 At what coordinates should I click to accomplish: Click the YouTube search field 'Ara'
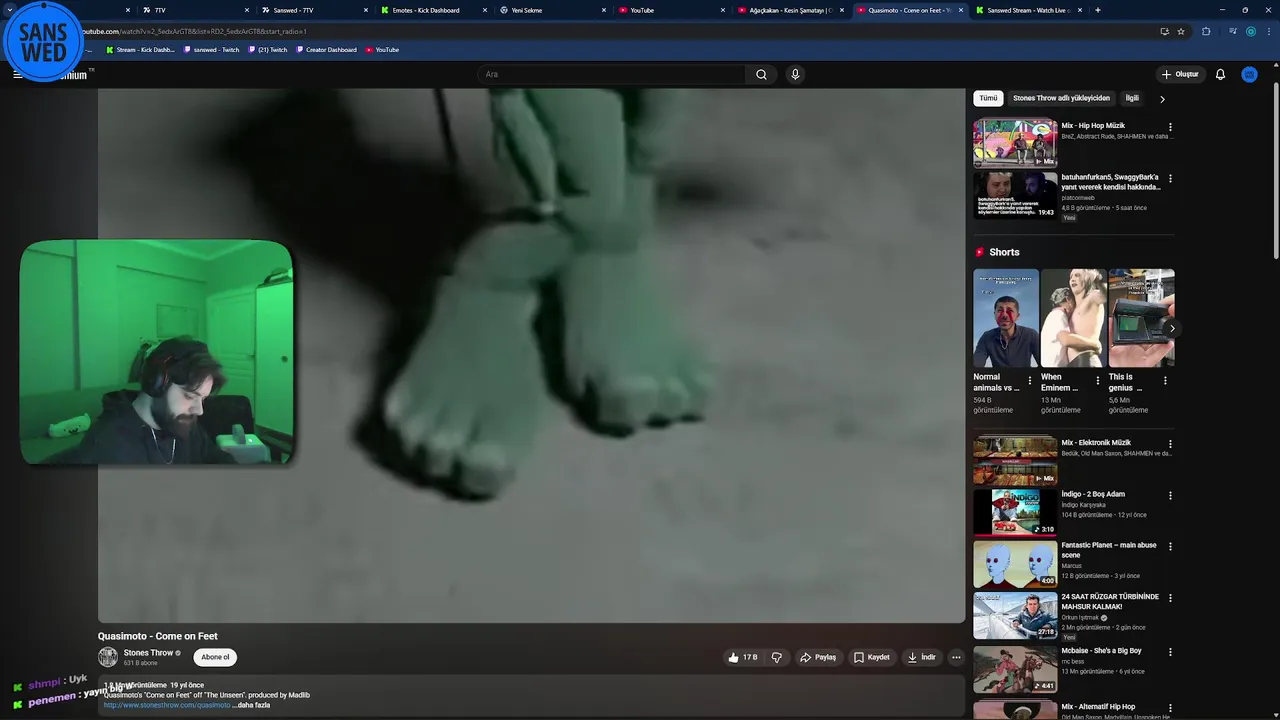612,74
